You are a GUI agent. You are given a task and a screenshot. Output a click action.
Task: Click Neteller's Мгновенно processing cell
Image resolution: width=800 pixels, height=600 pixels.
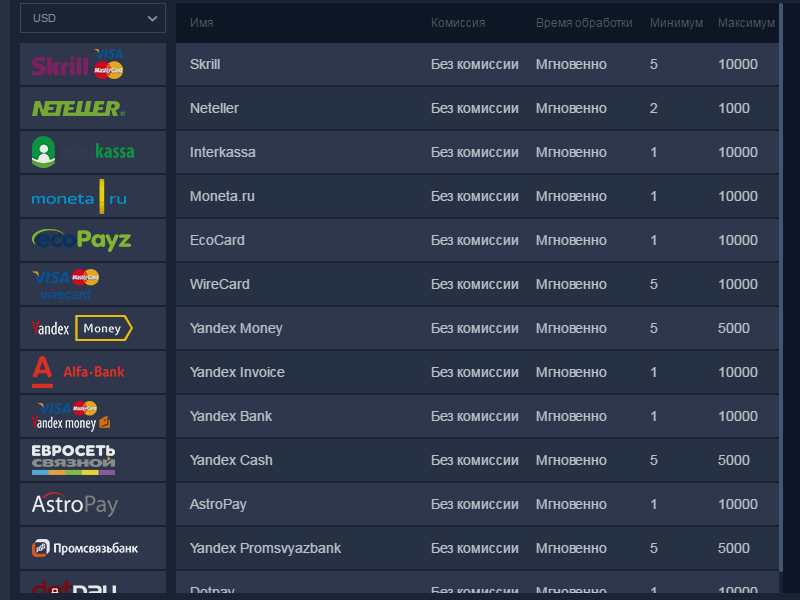click(571, 108)
